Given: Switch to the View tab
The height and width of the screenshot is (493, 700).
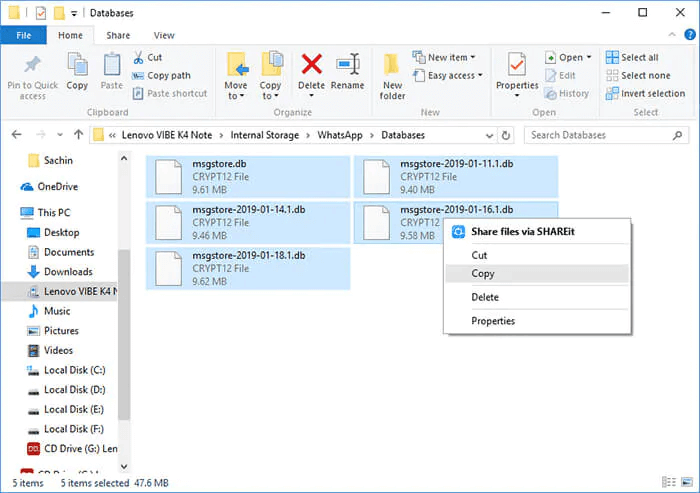Looking at the screenshot, I should [164, 35].
